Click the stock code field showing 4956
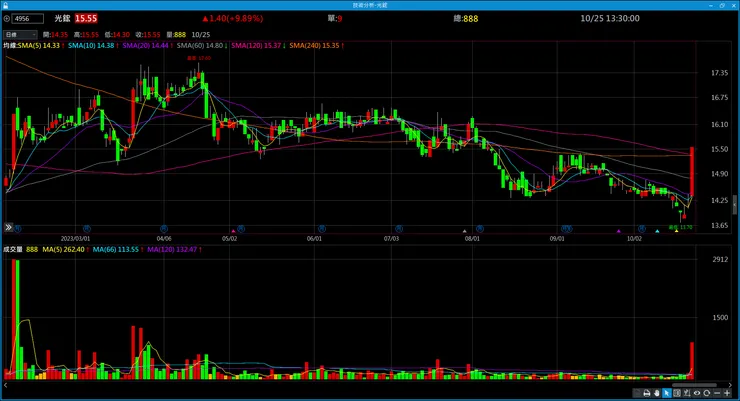Image resolution: width=740 pixels, height=401 pixels. (28, 19)
